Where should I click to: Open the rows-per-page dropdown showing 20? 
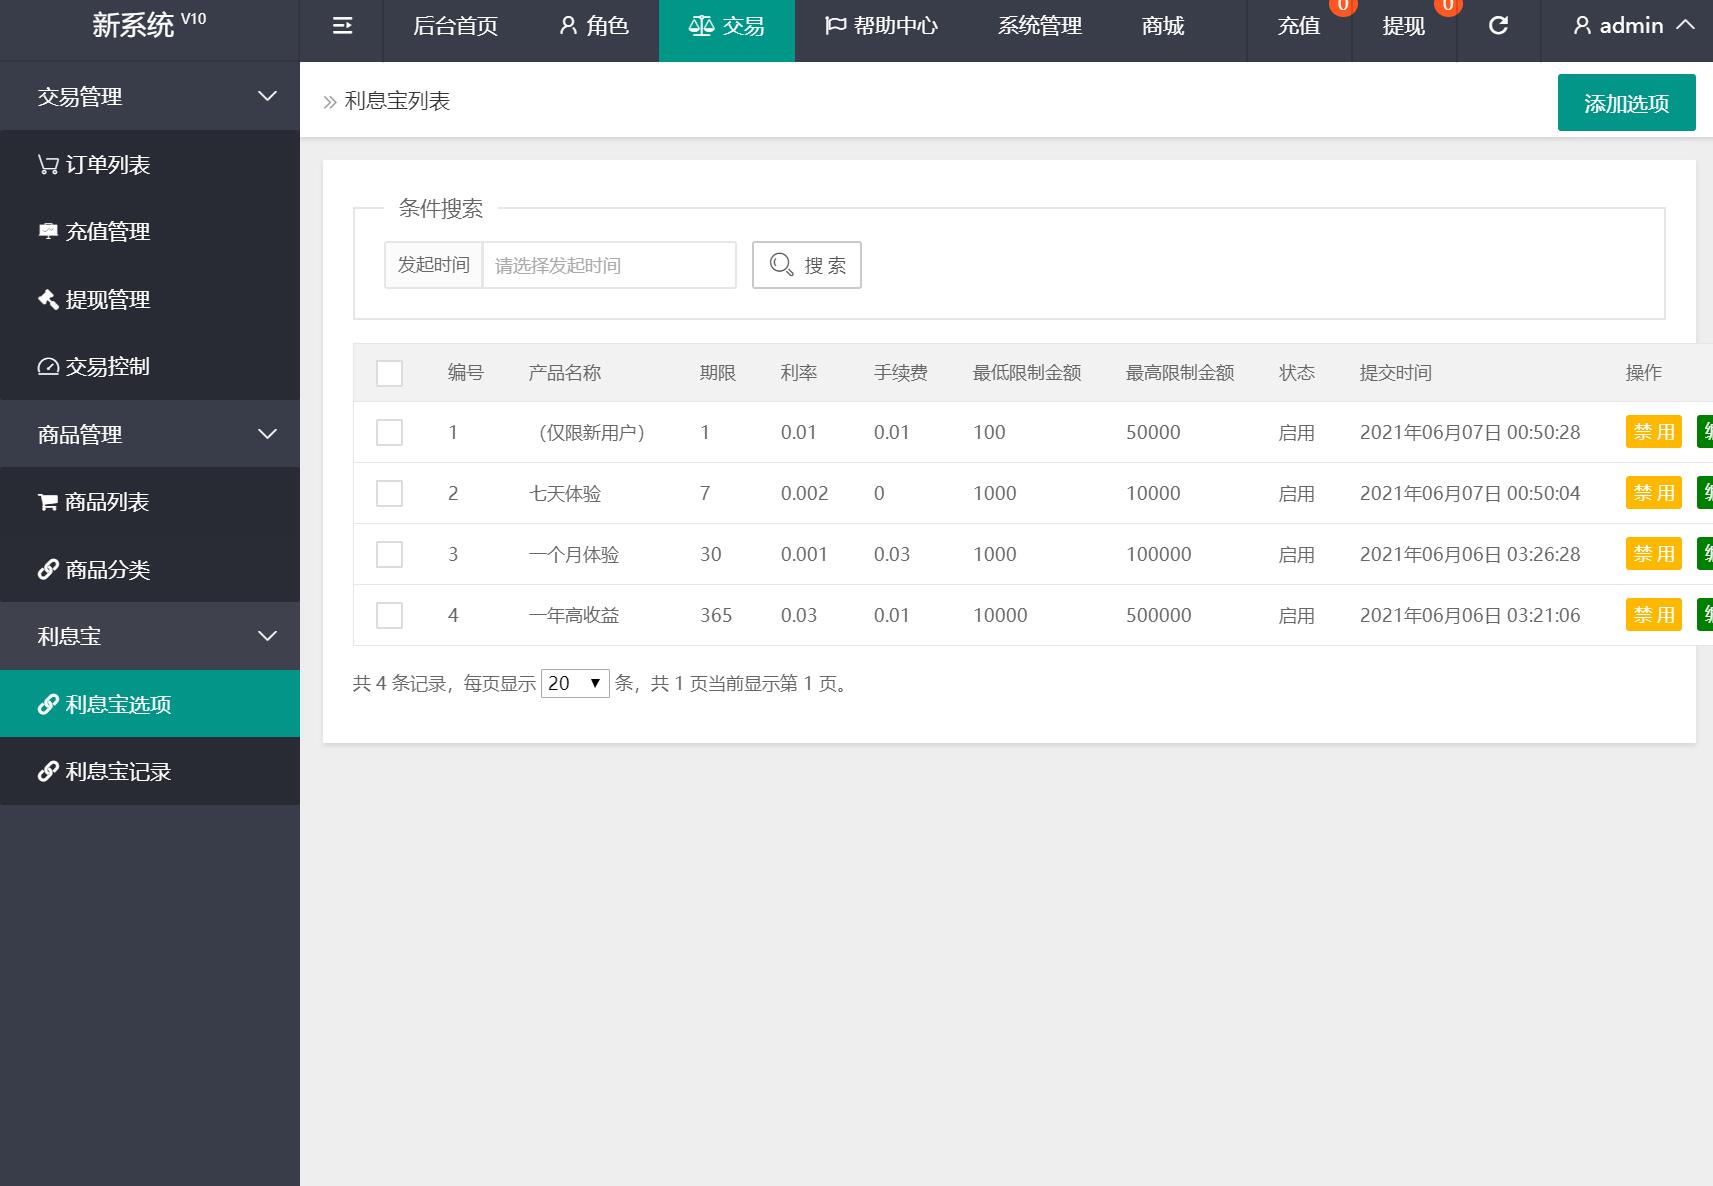575,683
